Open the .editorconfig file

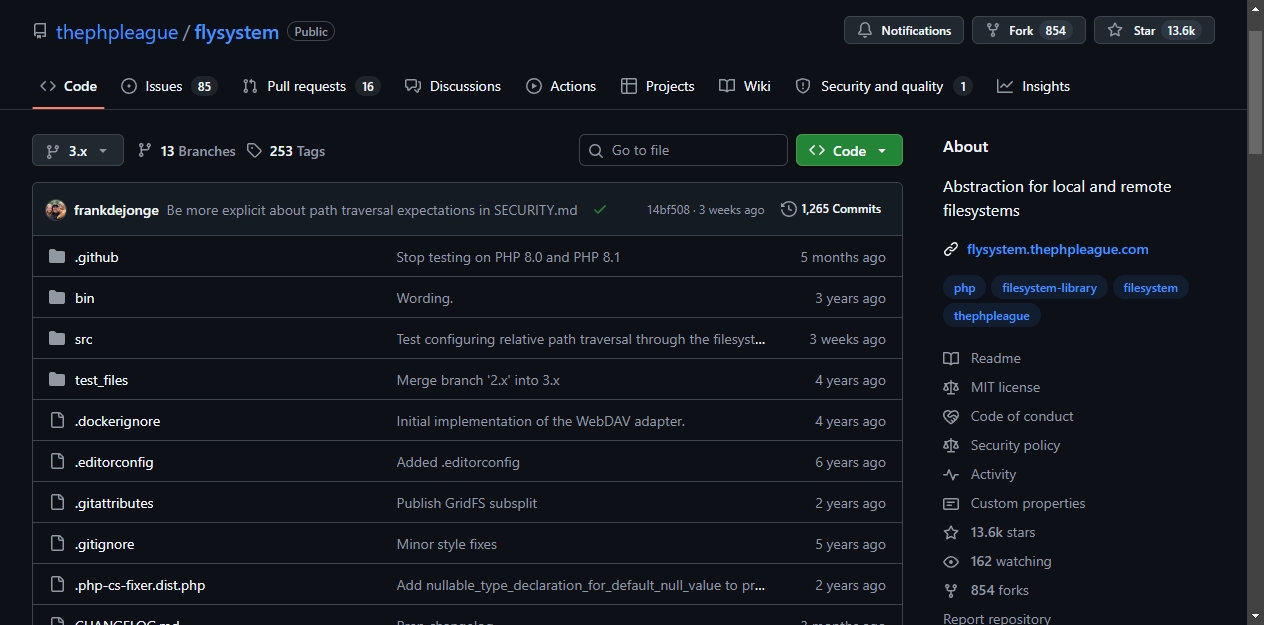[x=114, y=462]
